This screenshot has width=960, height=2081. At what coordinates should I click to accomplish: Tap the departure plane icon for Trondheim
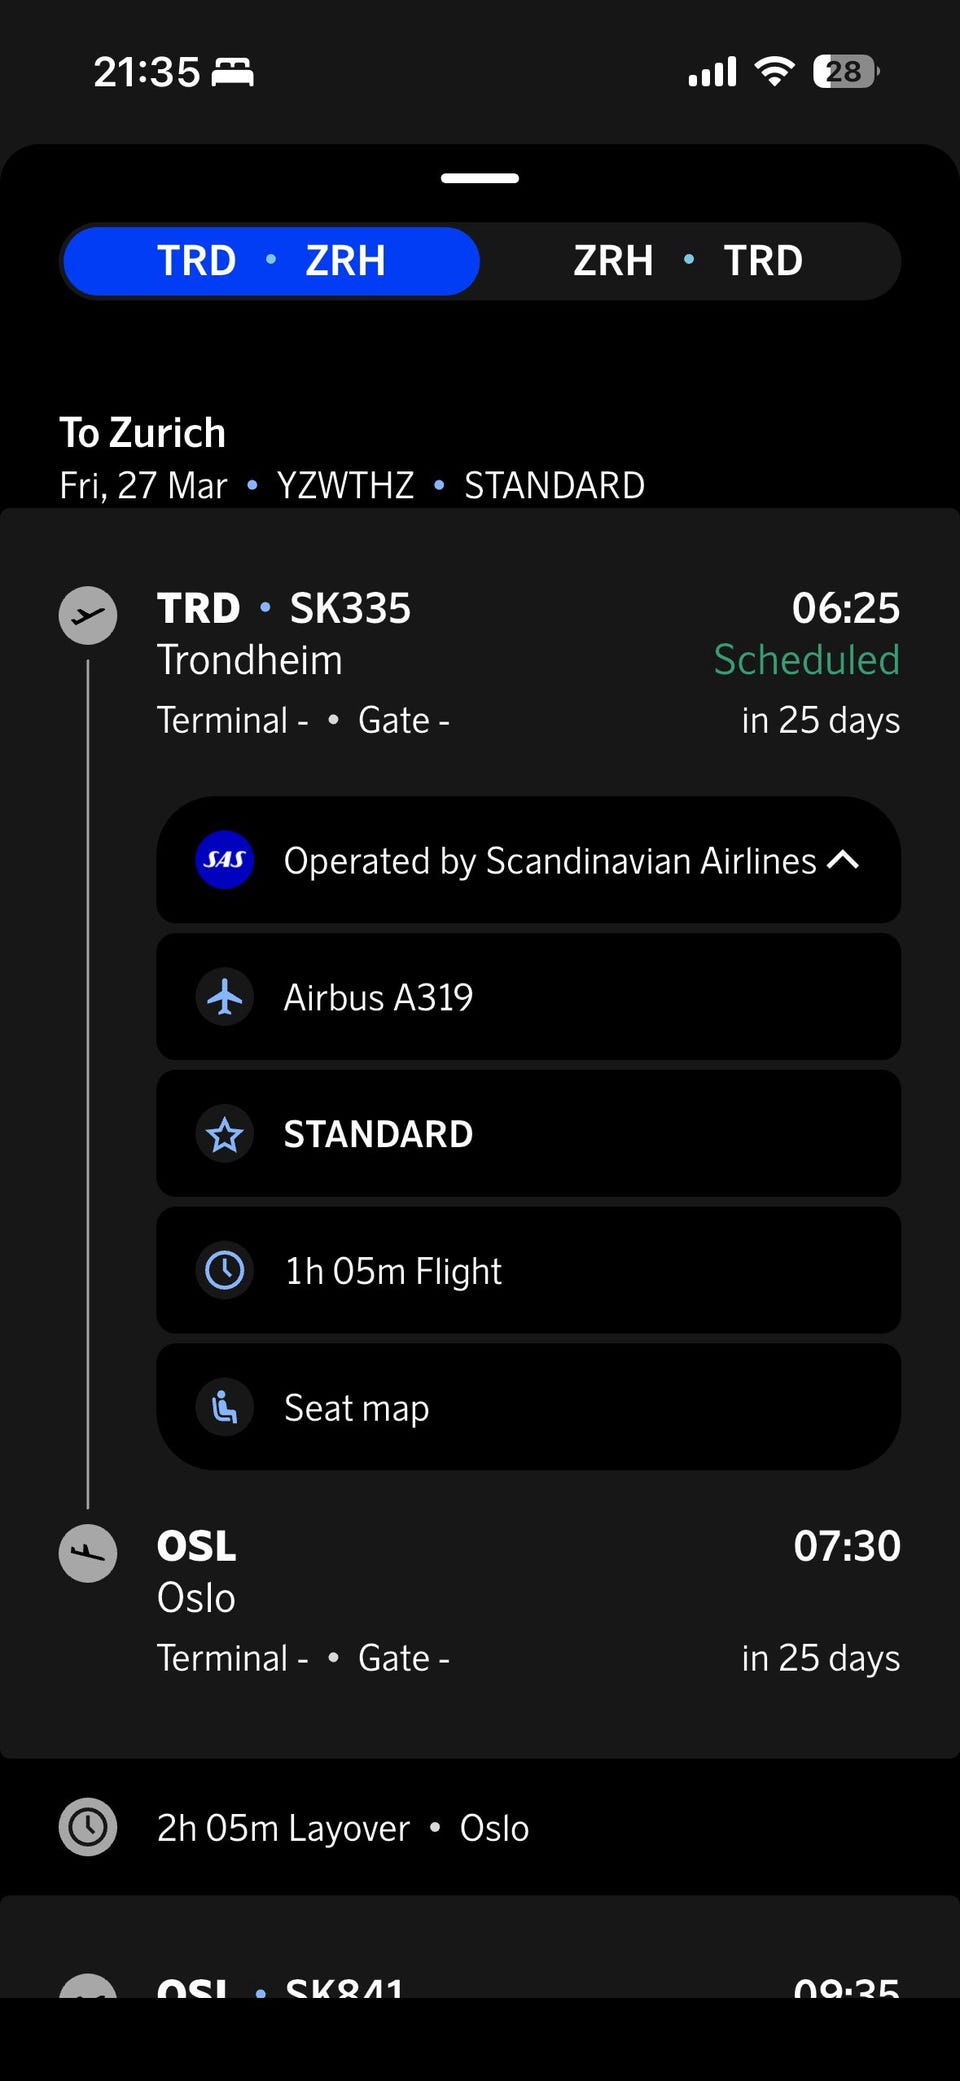pyautogui.click(x=88, y=615)
